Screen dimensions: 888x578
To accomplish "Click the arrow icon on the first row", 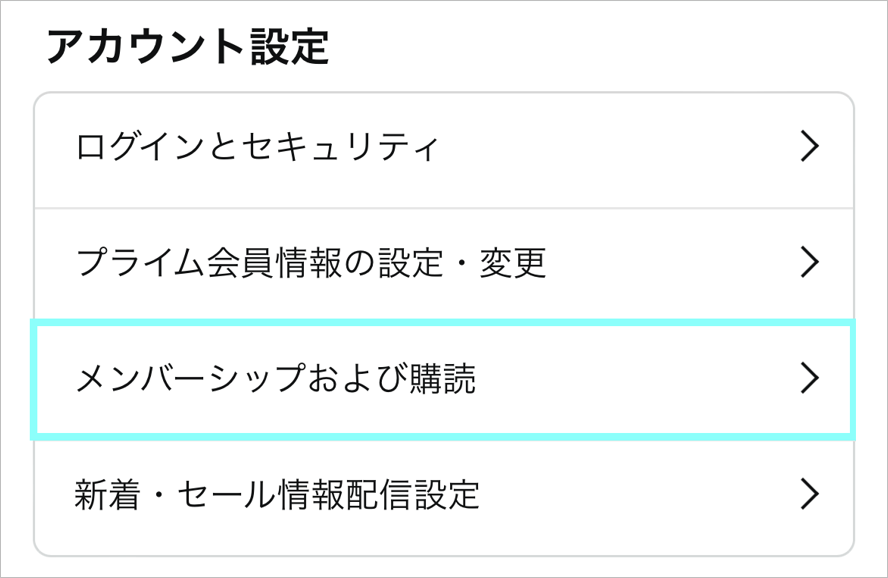I will point(811,147).
